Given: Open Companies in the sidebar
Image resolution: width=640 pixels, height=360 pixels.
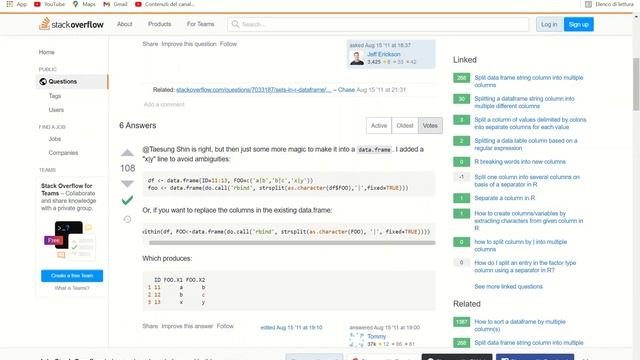Looking at the screenshot, I should click(63, 153).
